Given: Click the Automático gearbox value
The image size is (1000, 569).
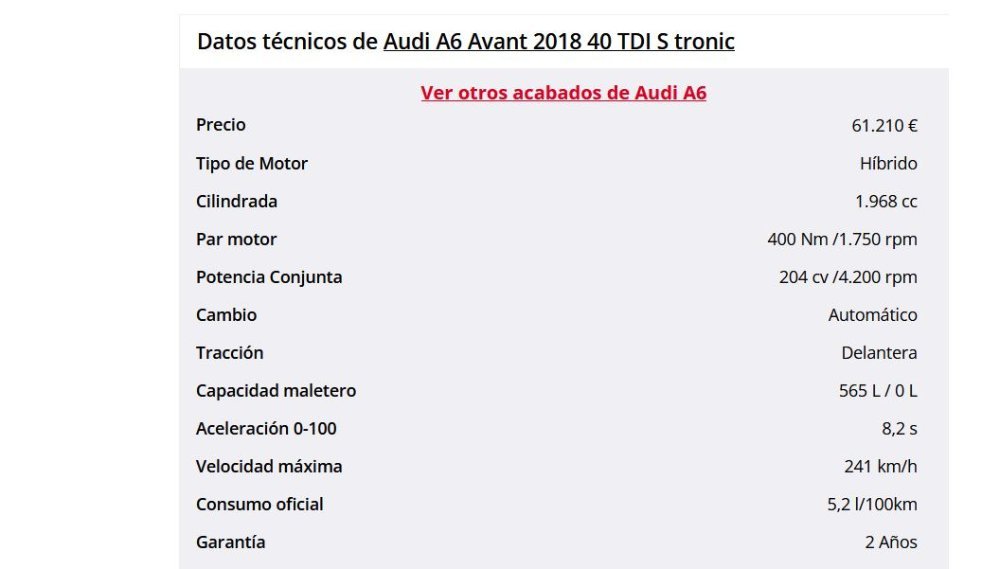Looking at the screenshot, I should 872,314.
